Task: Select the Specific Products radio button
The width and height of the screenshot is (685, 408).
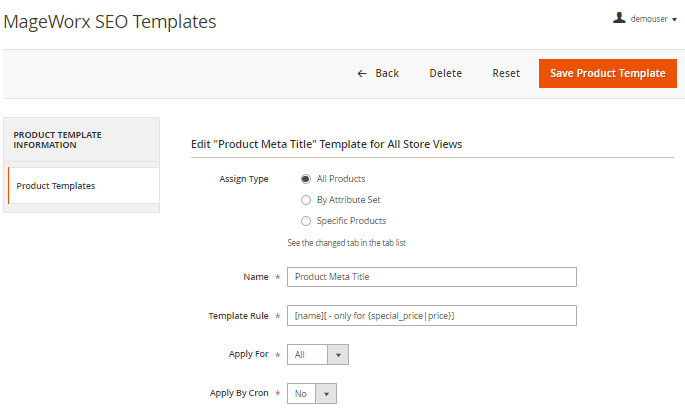Action: 306,220
